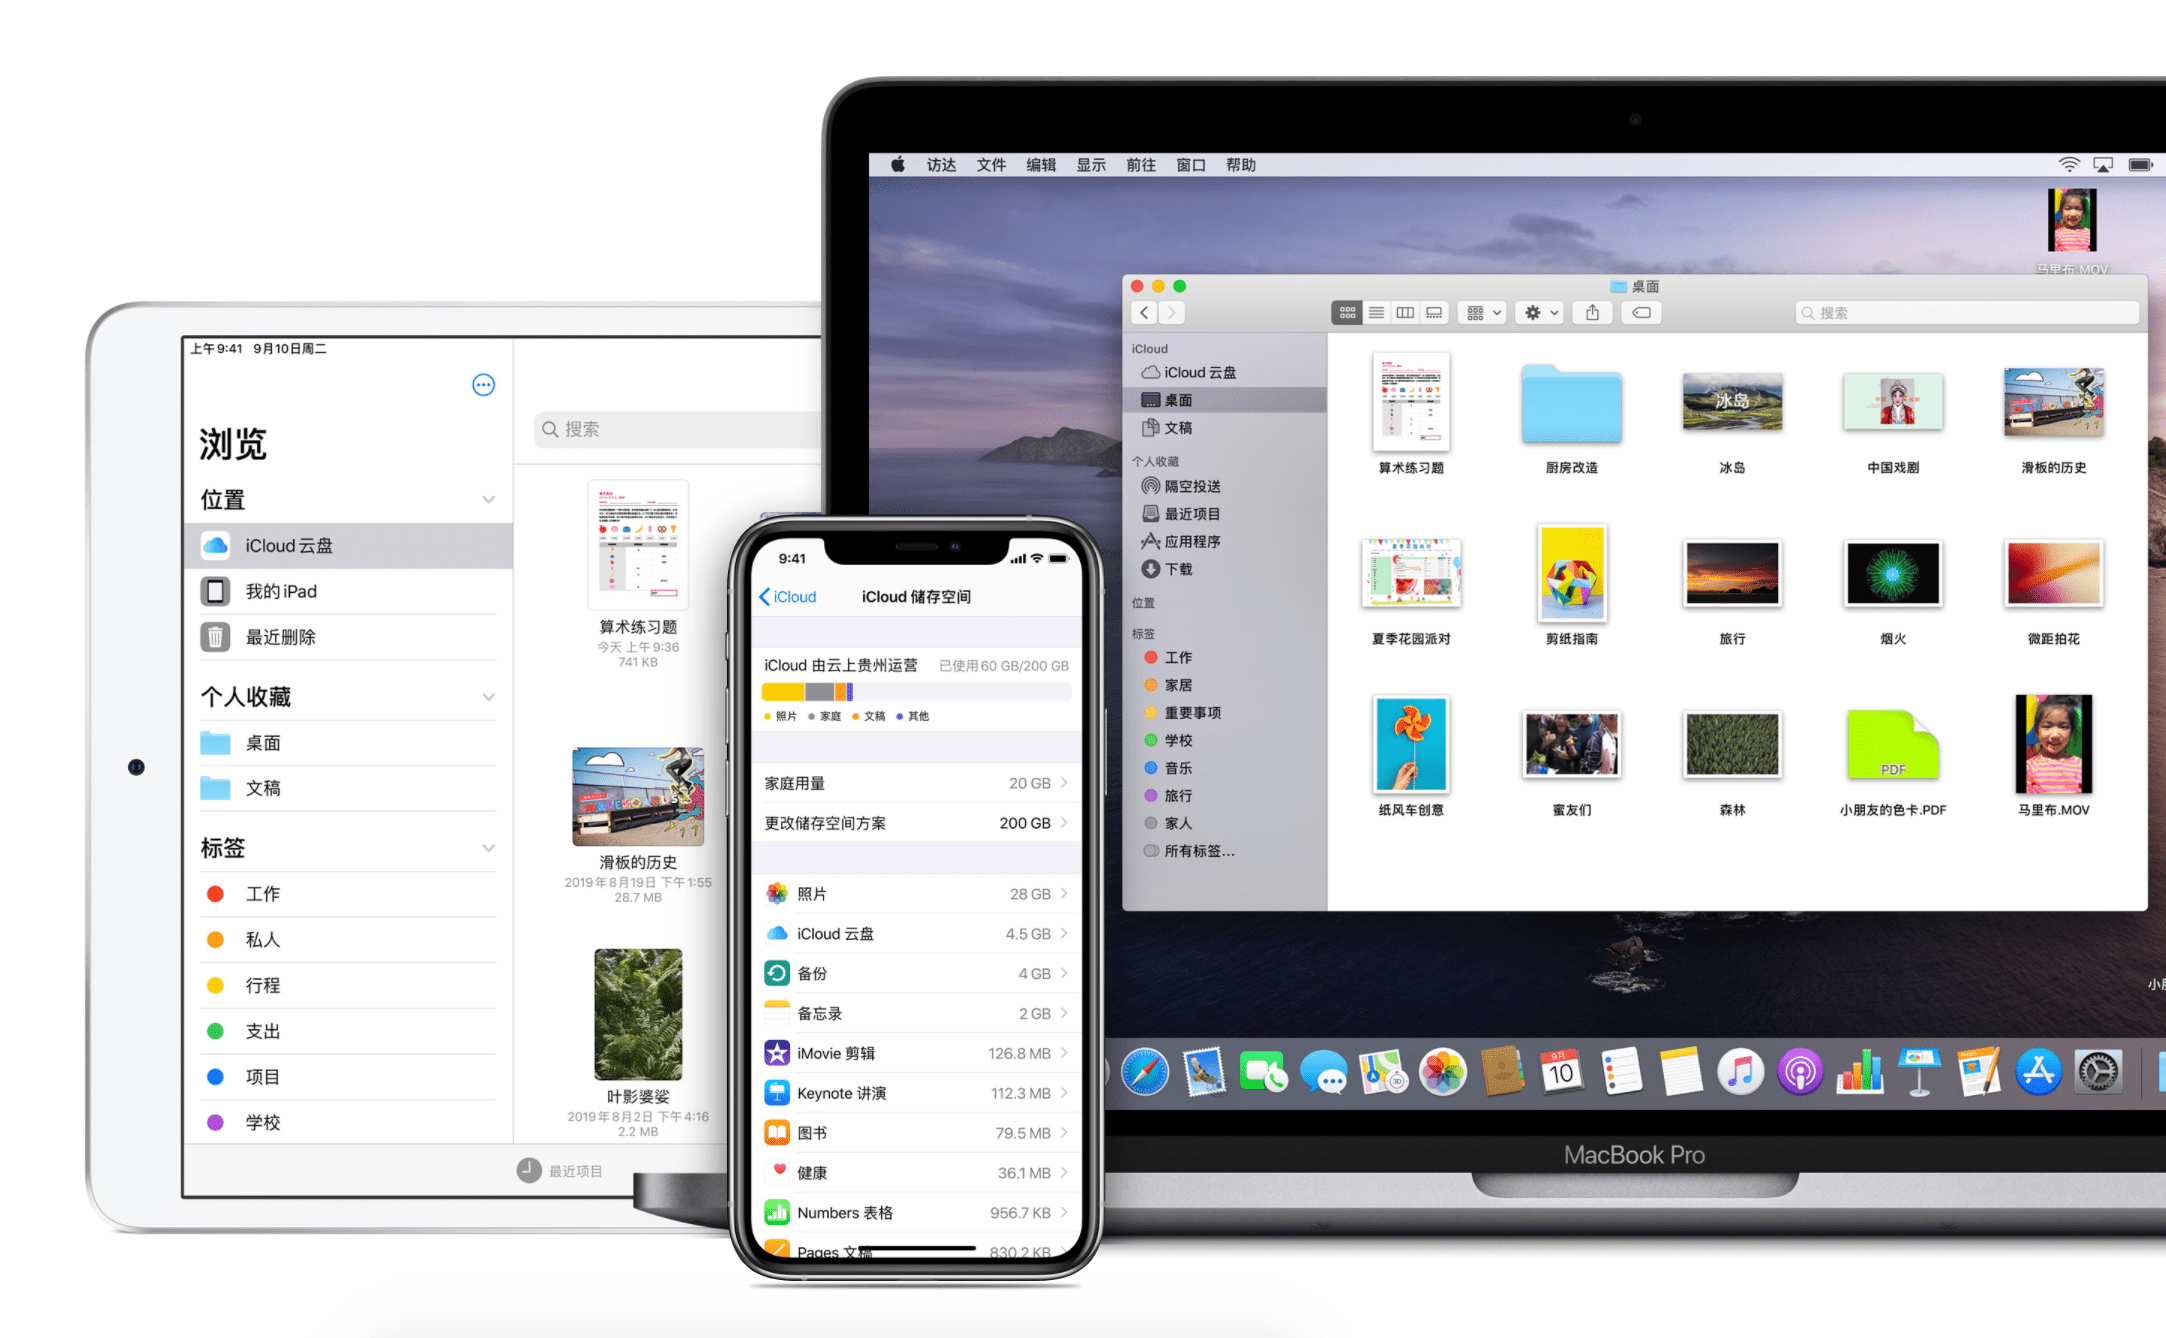The height and width of the screenshot is (1338, 2166).
Task: Open 最近删除 on iPad
Action: 349,637
